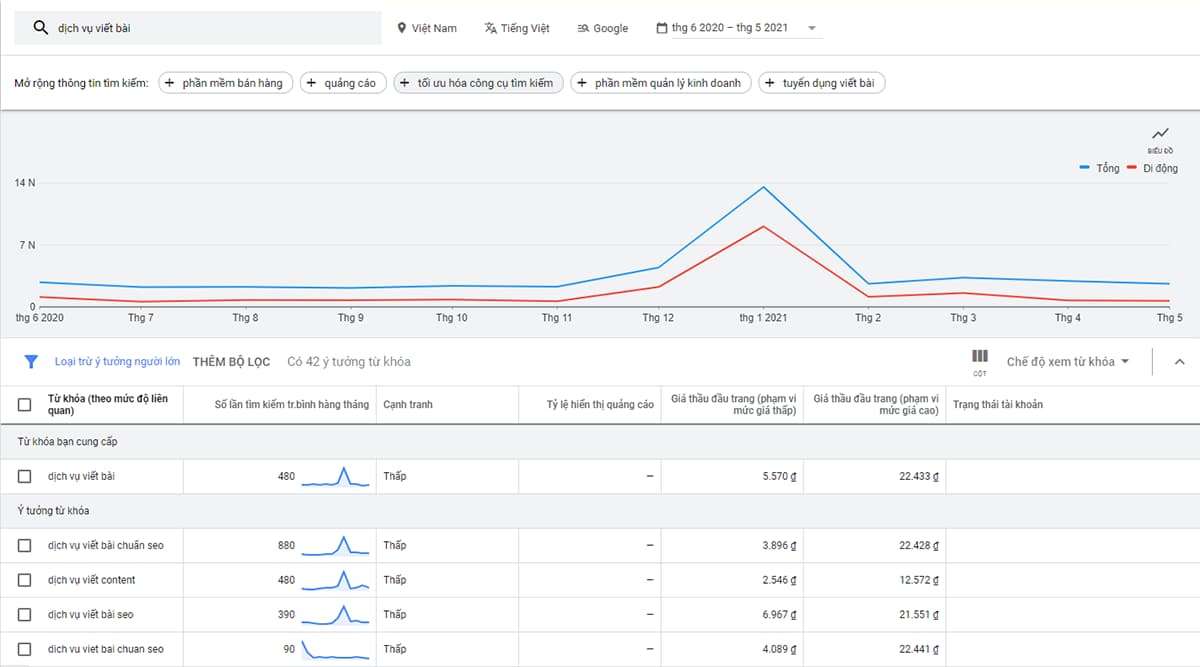Click trend sparkline for dịch vụ viết content

(336, 580)
